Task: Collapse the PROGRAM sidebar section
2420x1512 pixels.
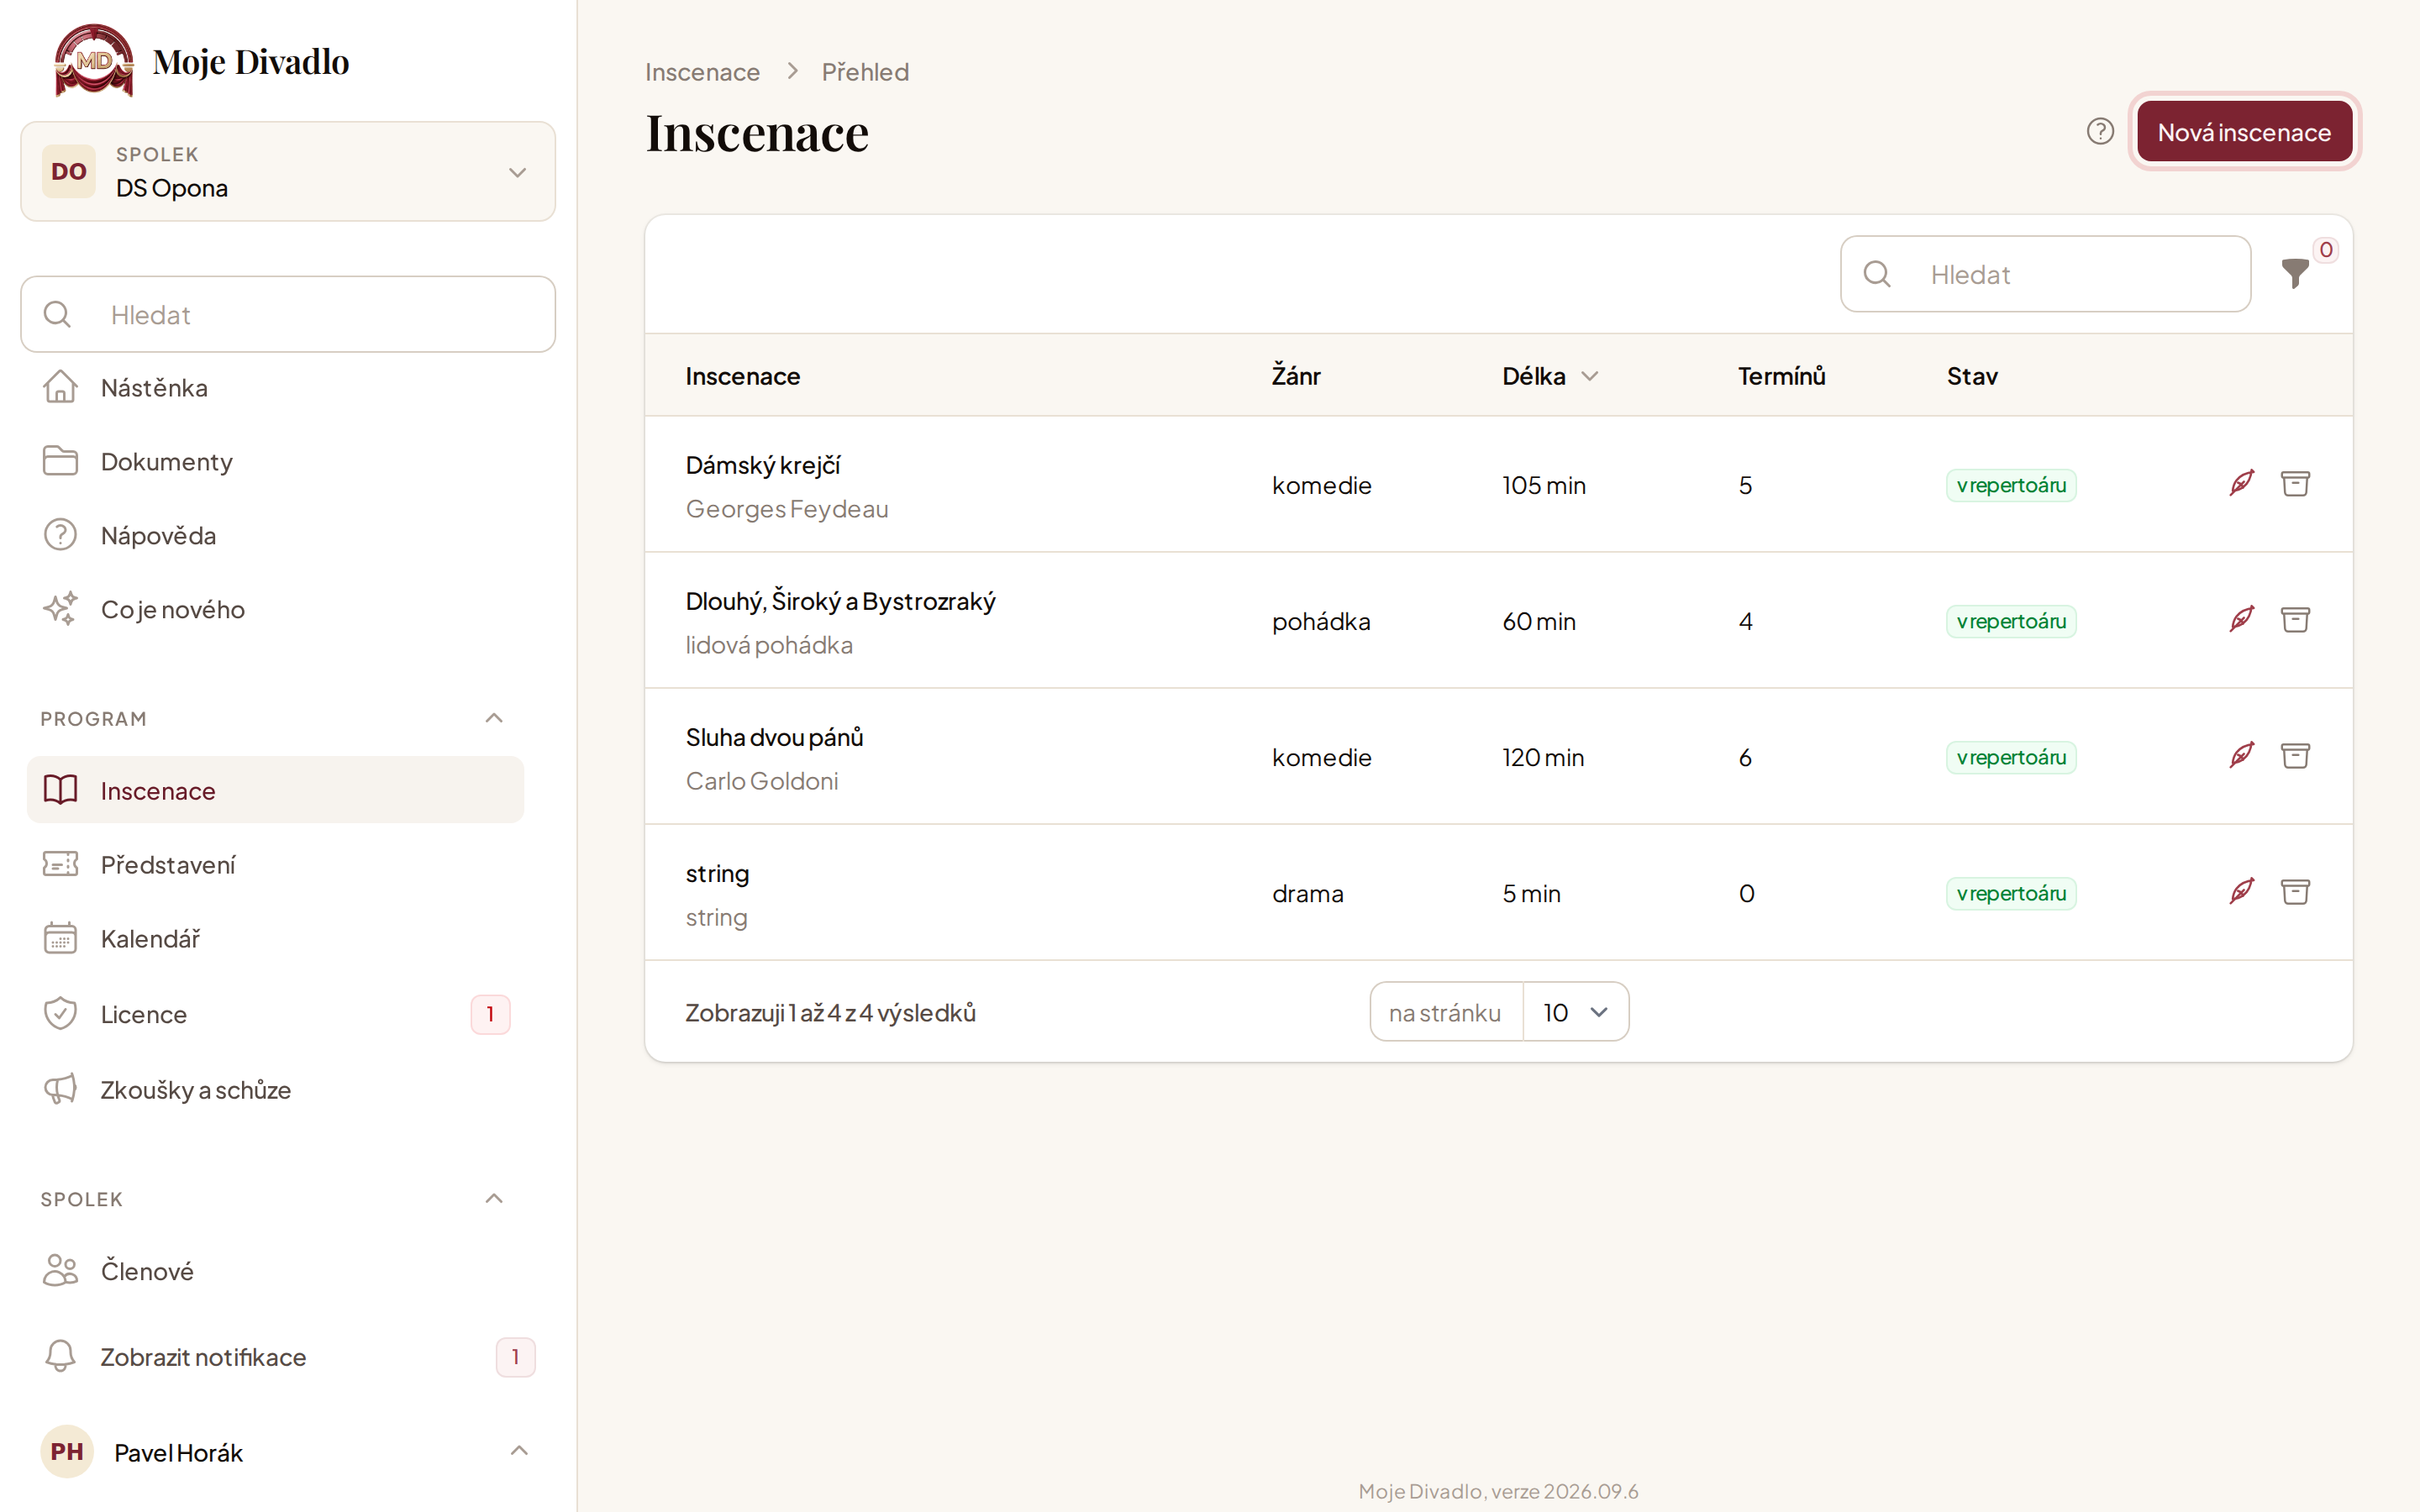Action: coord(494,719)
